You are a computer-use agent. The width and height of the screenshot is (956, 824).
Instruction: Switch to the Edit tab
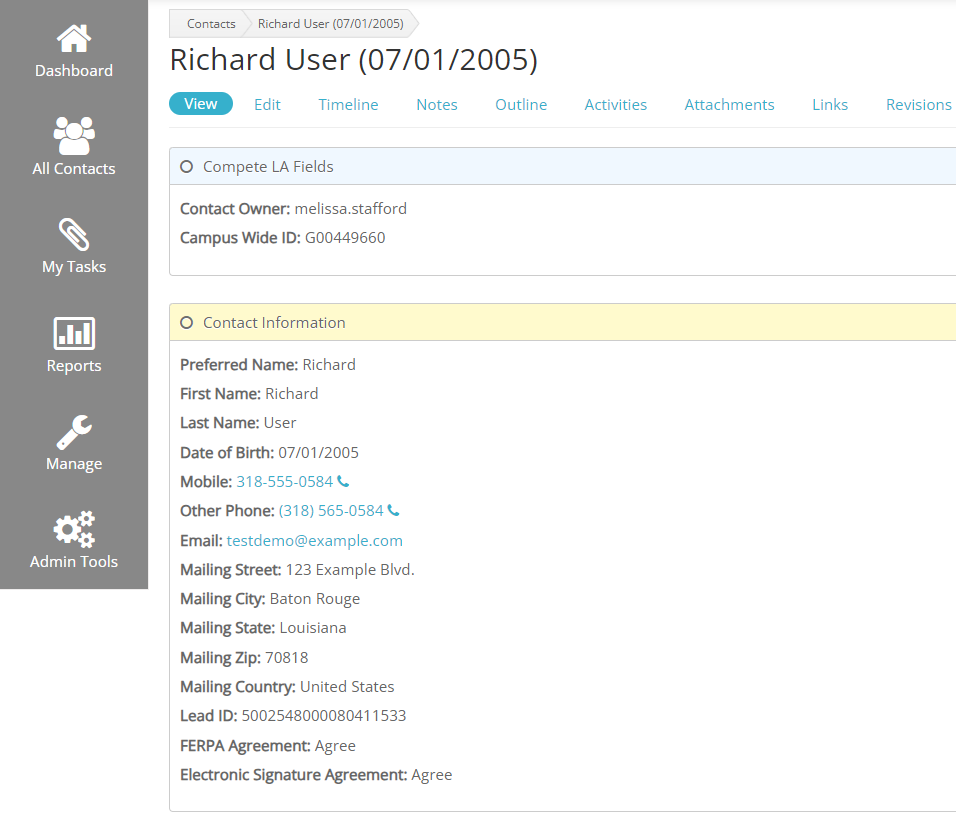coord(267,104)
